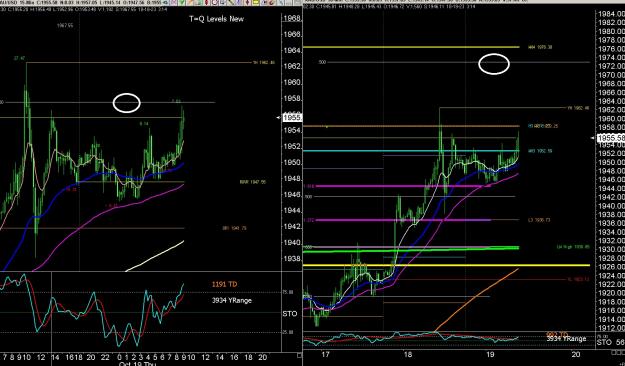Click date 17 on right chart time axis
The image size is (625, 366).
coord(326,354)
